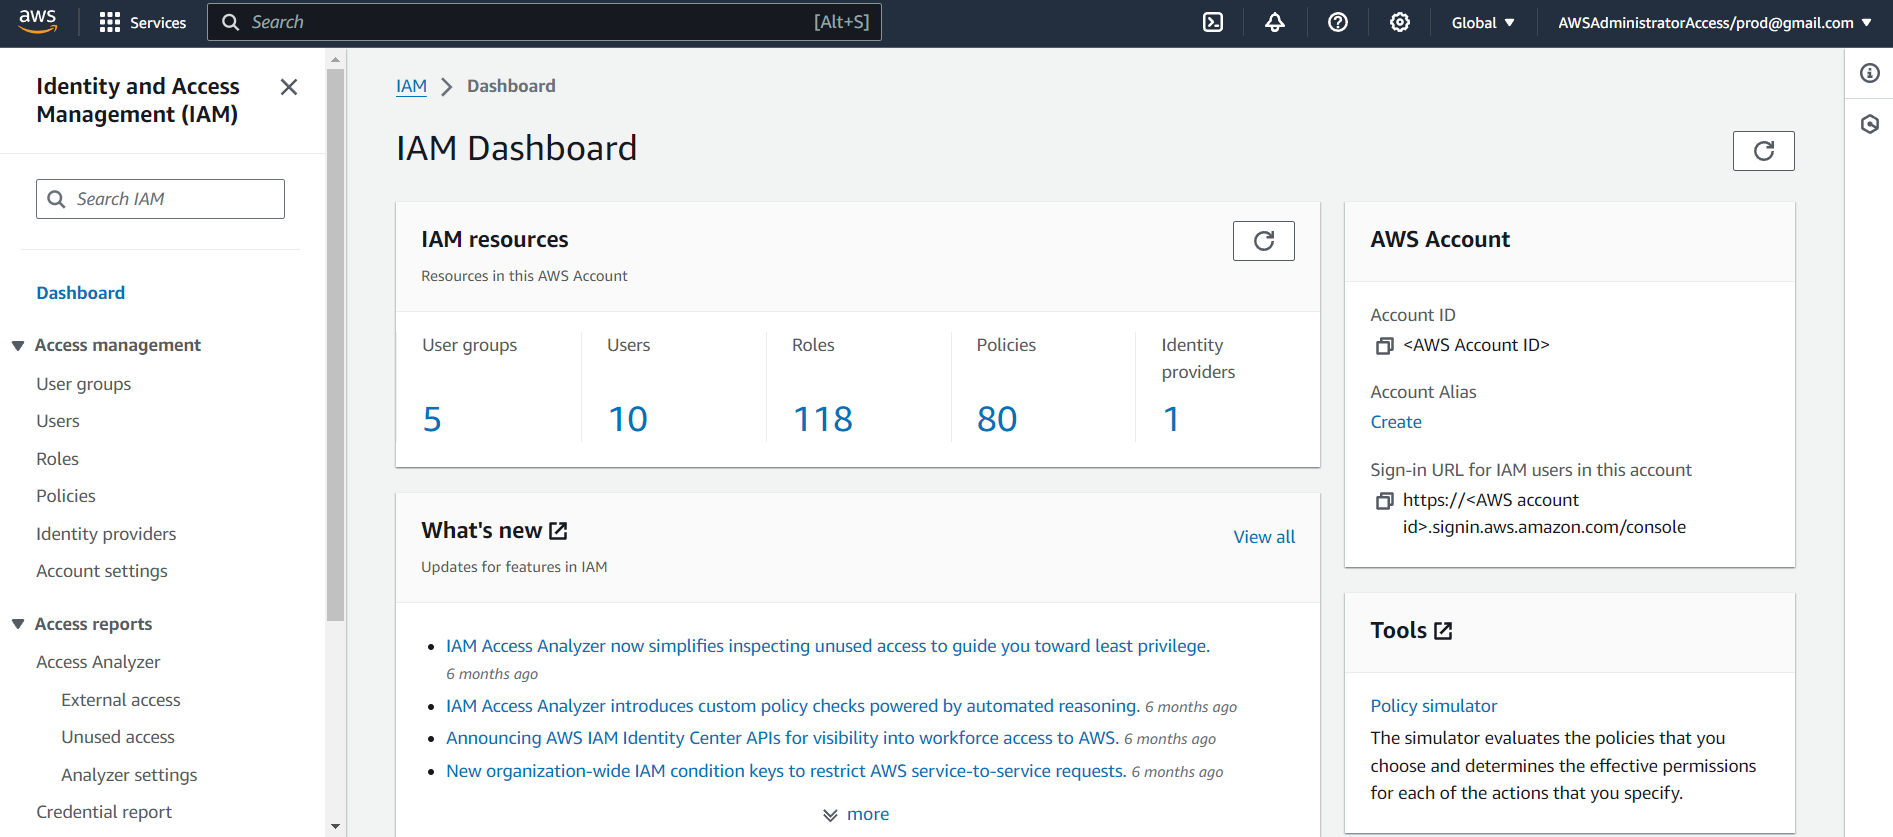Click the sidebar scroll down arrow
This screenshot has width=1893, height=837.
click(x=335, y=827)
